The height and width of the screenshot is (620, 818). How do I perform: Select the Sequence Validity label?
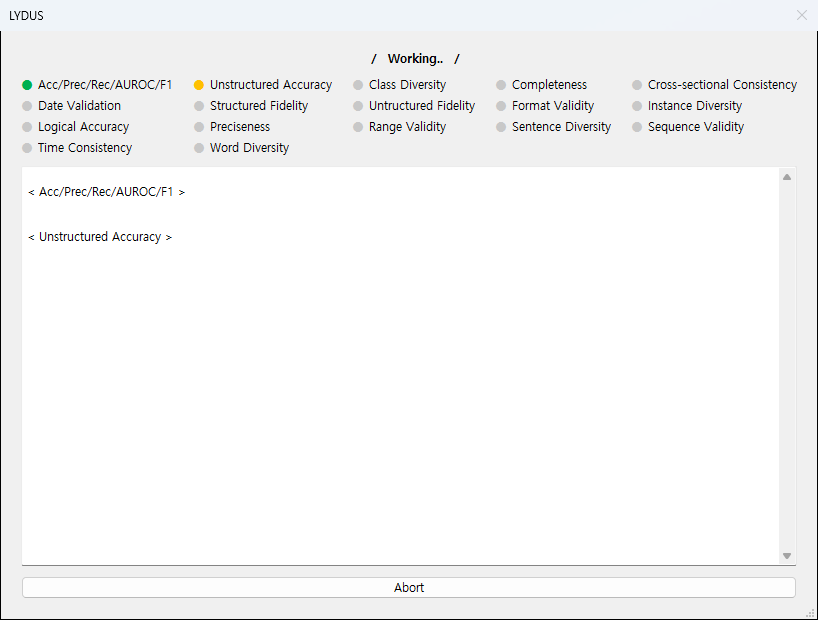(696, 127)
